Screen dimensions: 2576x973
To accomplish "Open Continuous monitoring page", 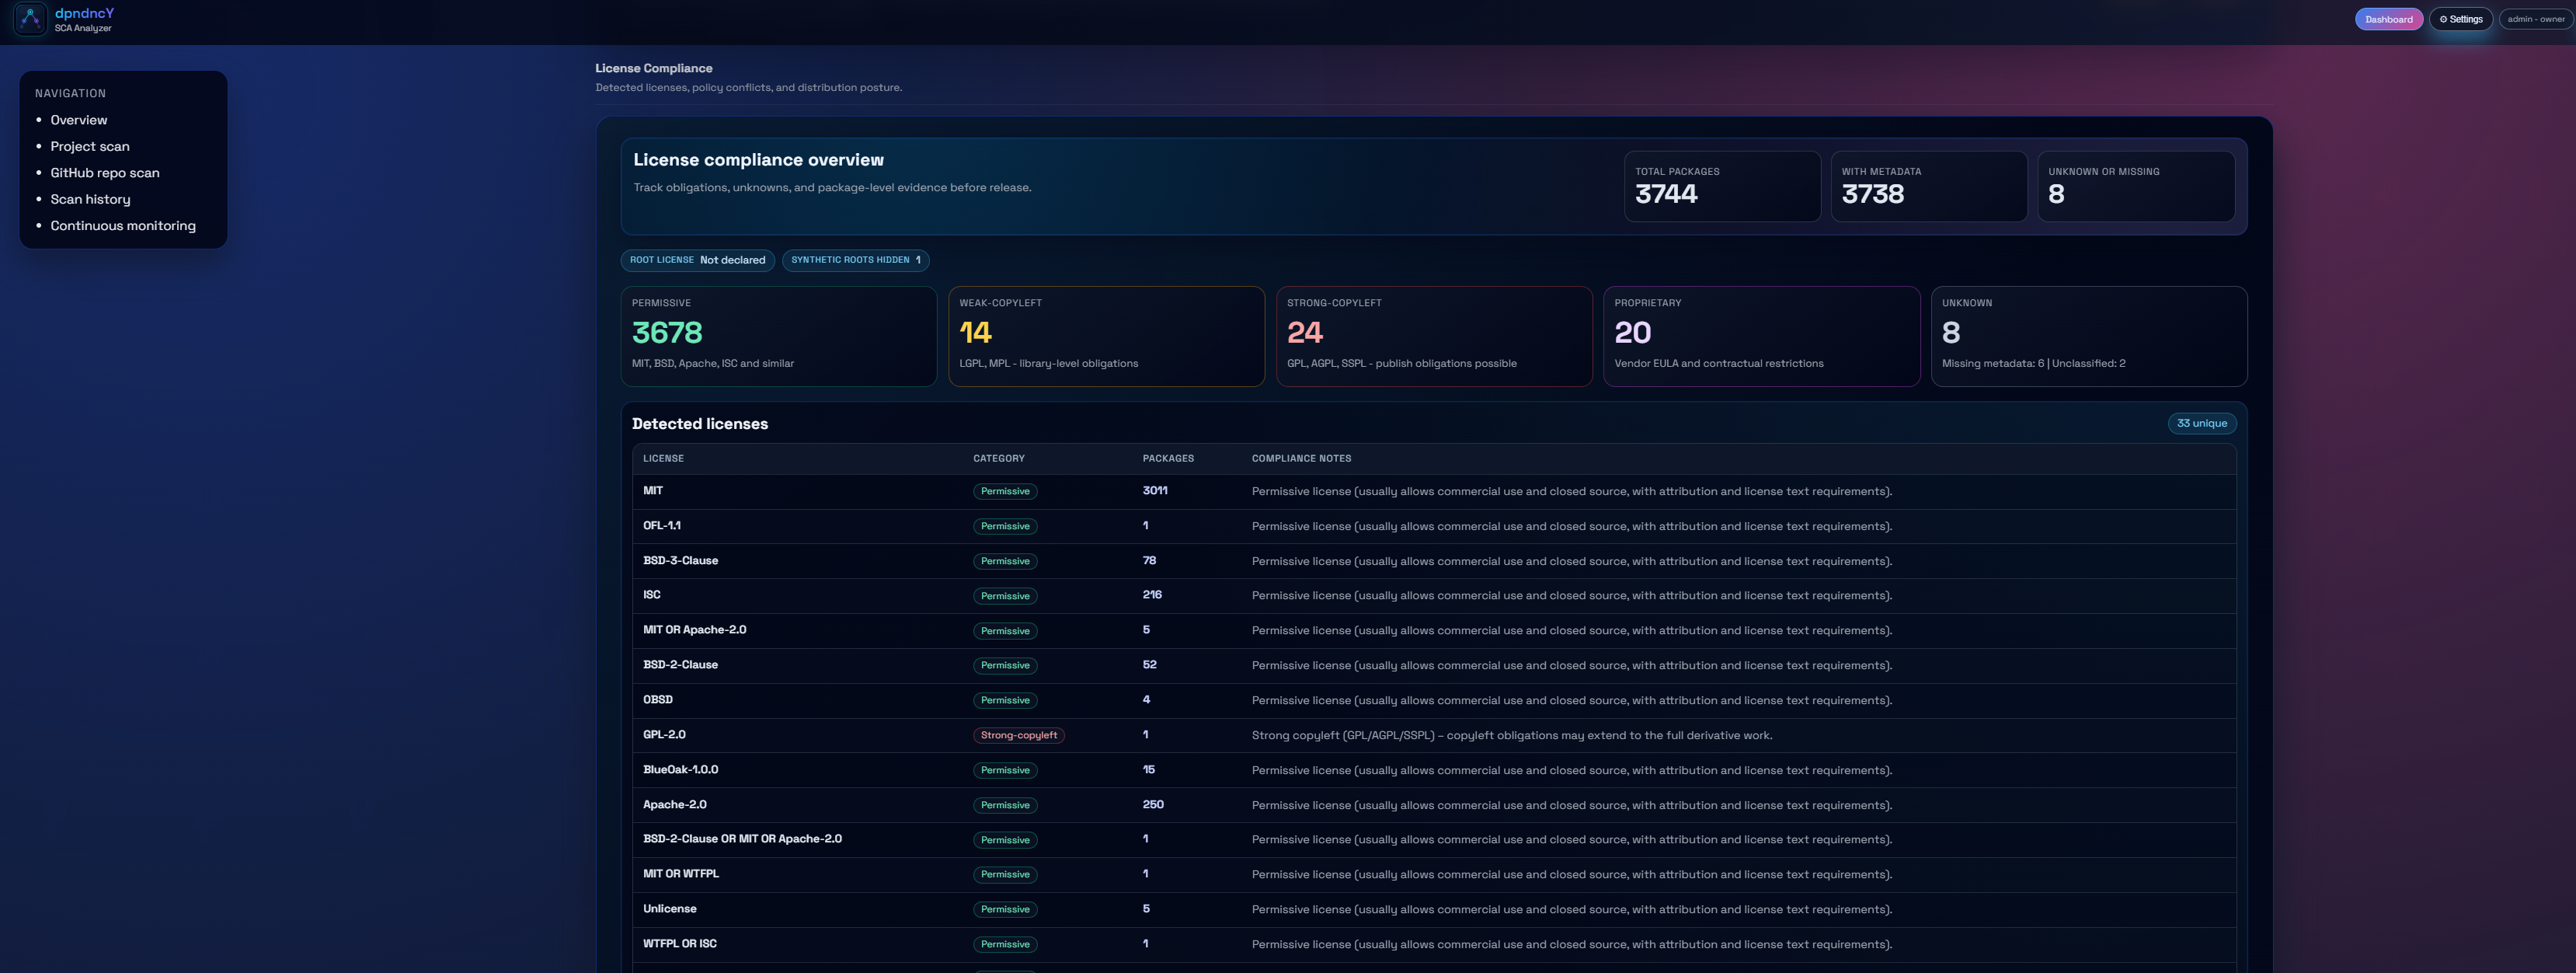I will pos(122,226).
